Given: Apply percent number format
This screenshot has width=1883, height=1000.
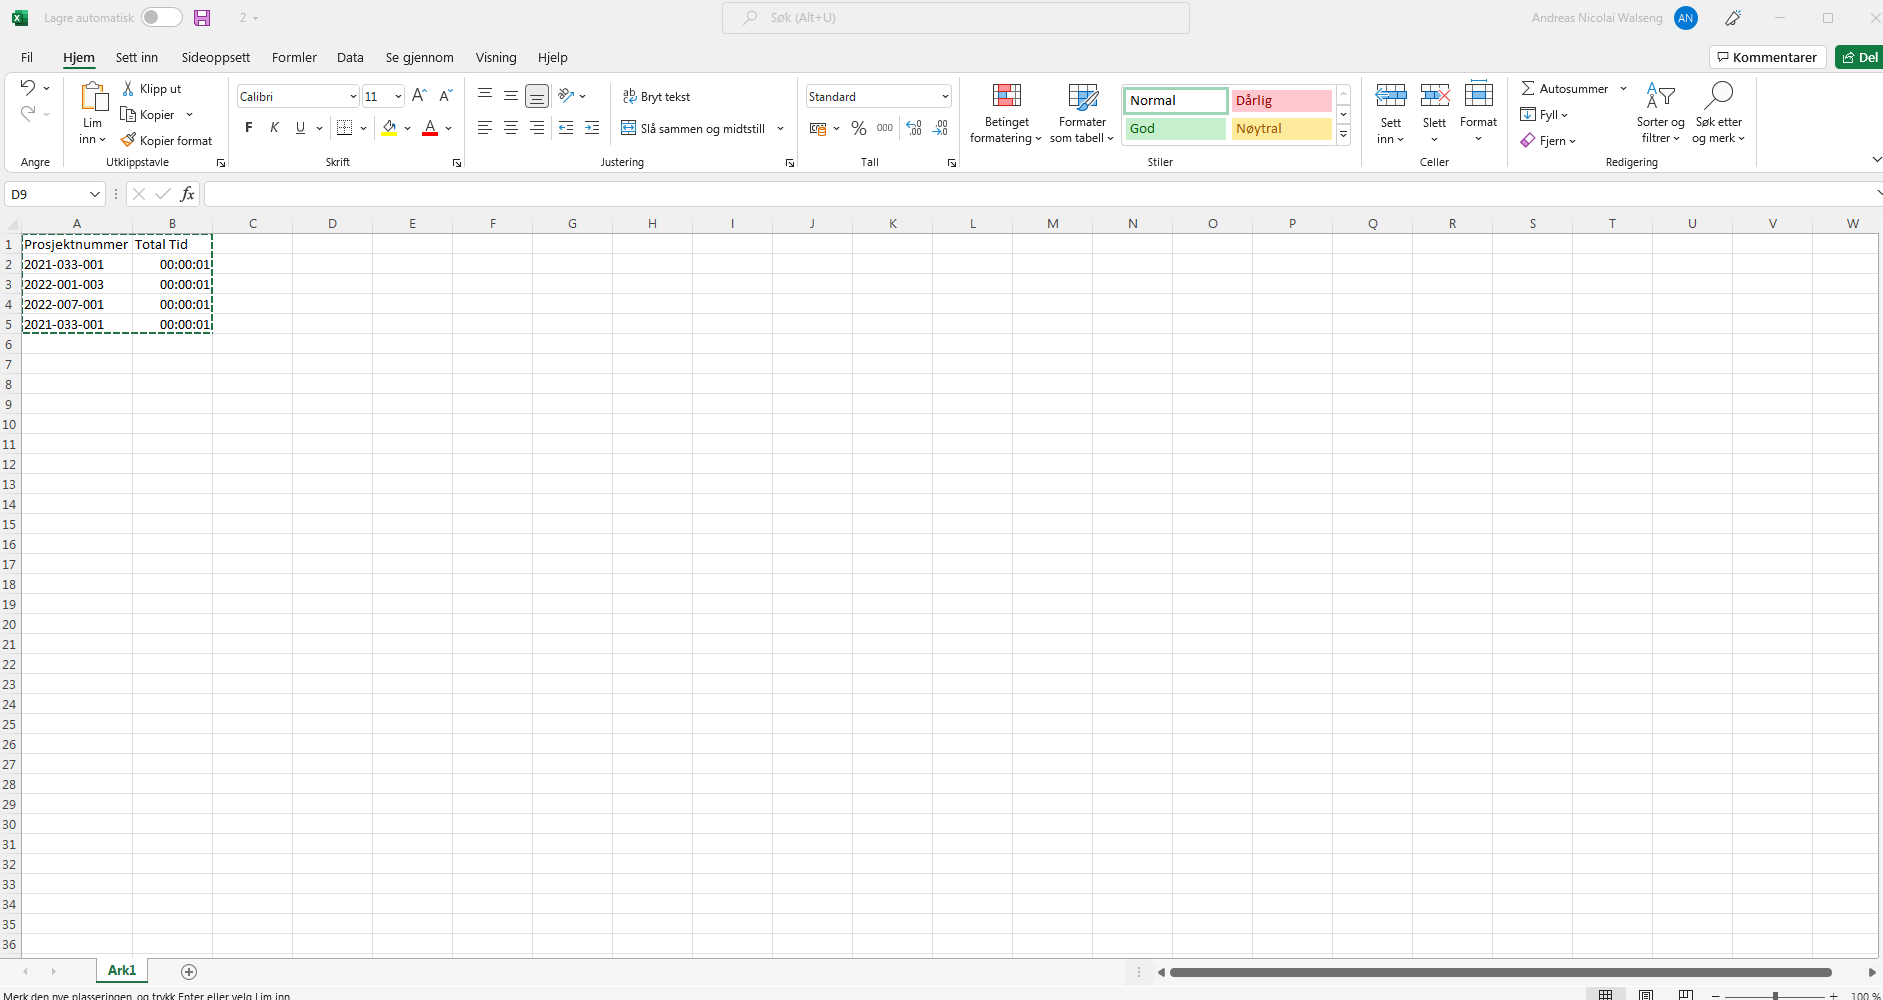Looking at the screenshot, I should click(x=859, y=128).
